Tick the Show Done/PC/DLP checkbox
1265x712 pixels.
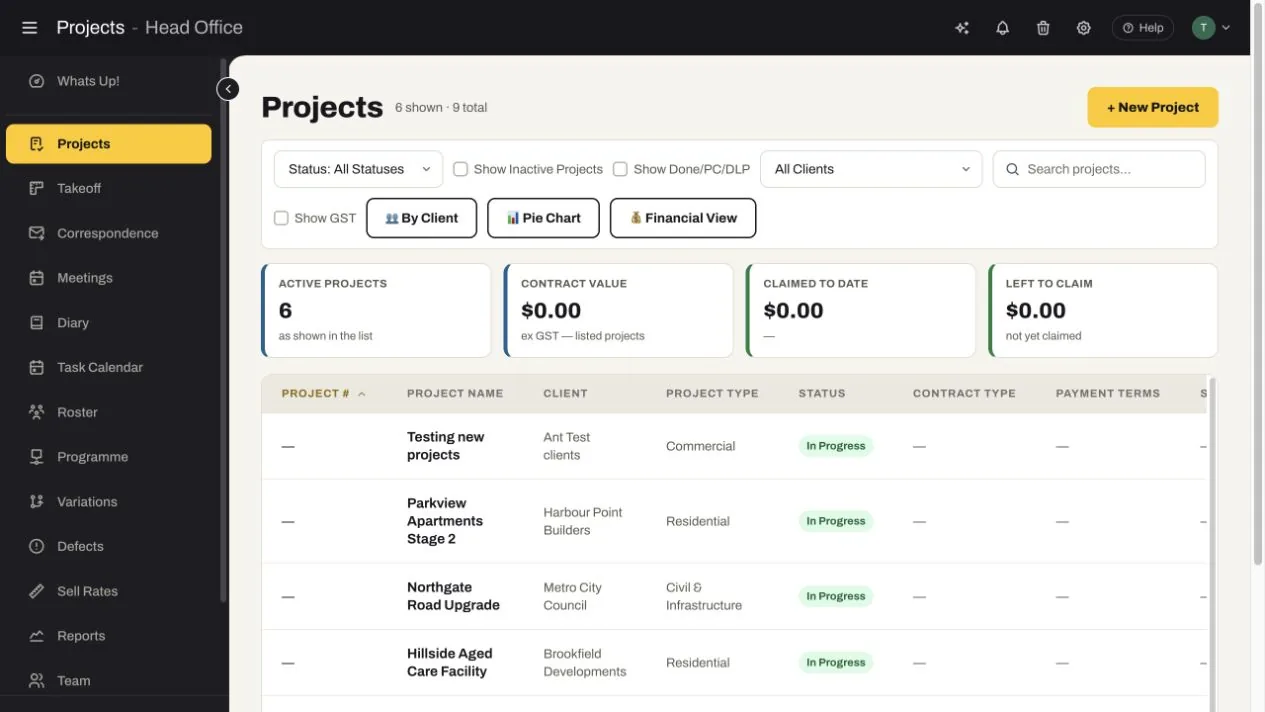point(620,169)
